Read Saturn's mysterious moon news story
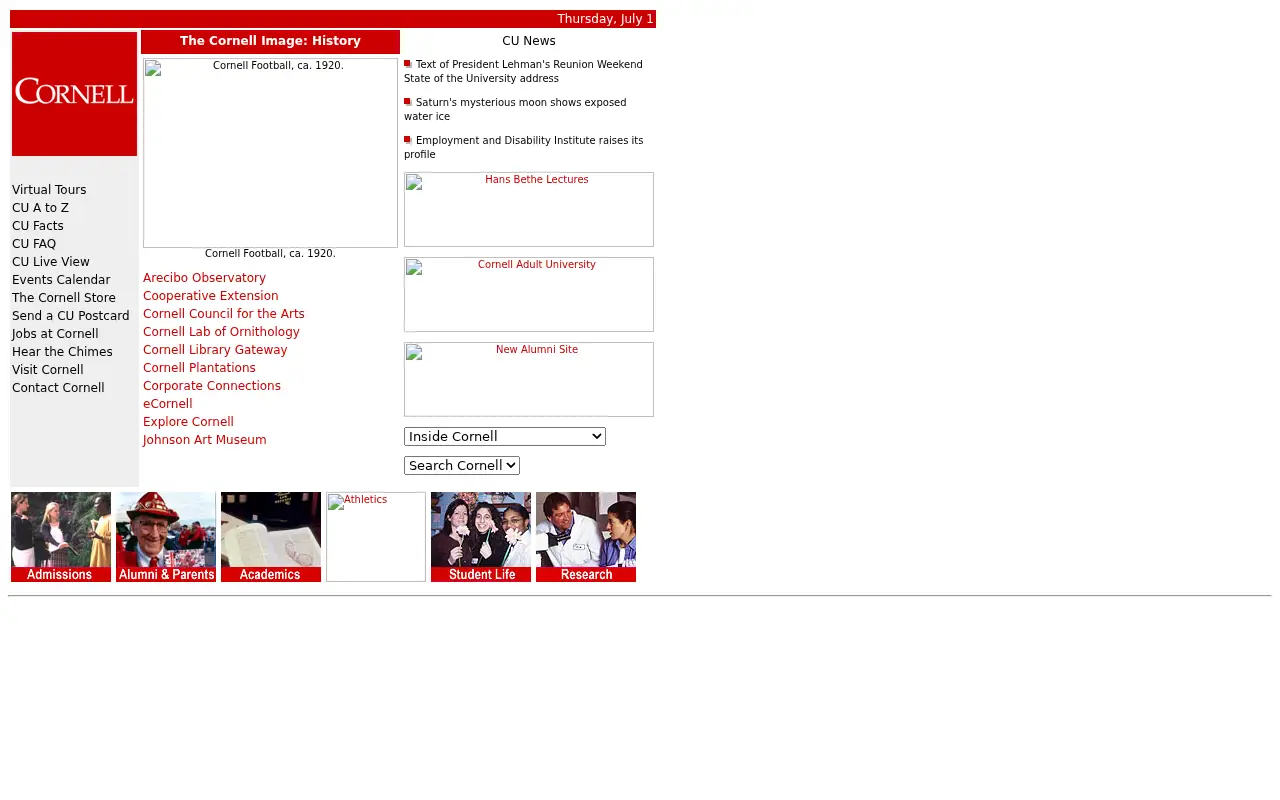The image size is (1280, 800). [x=515, y=110]
